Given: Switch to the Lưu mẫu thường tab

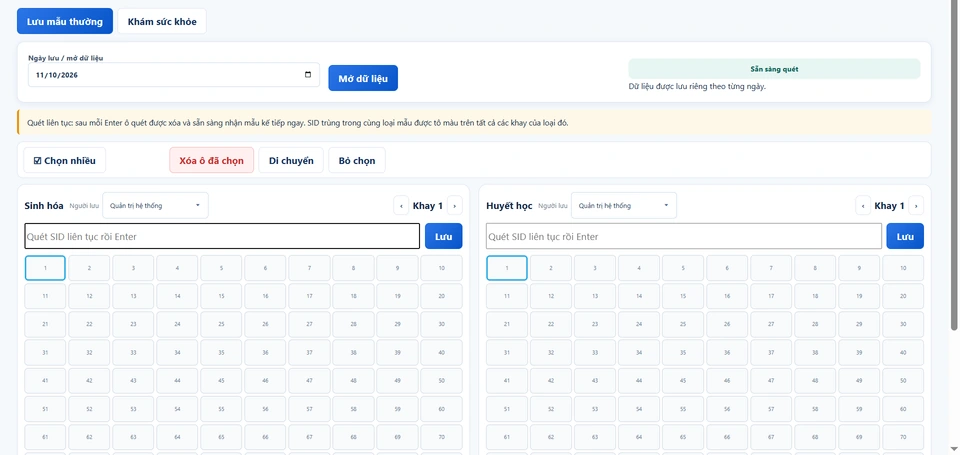Looking at the screenshot, I should [x=65, y=21].
